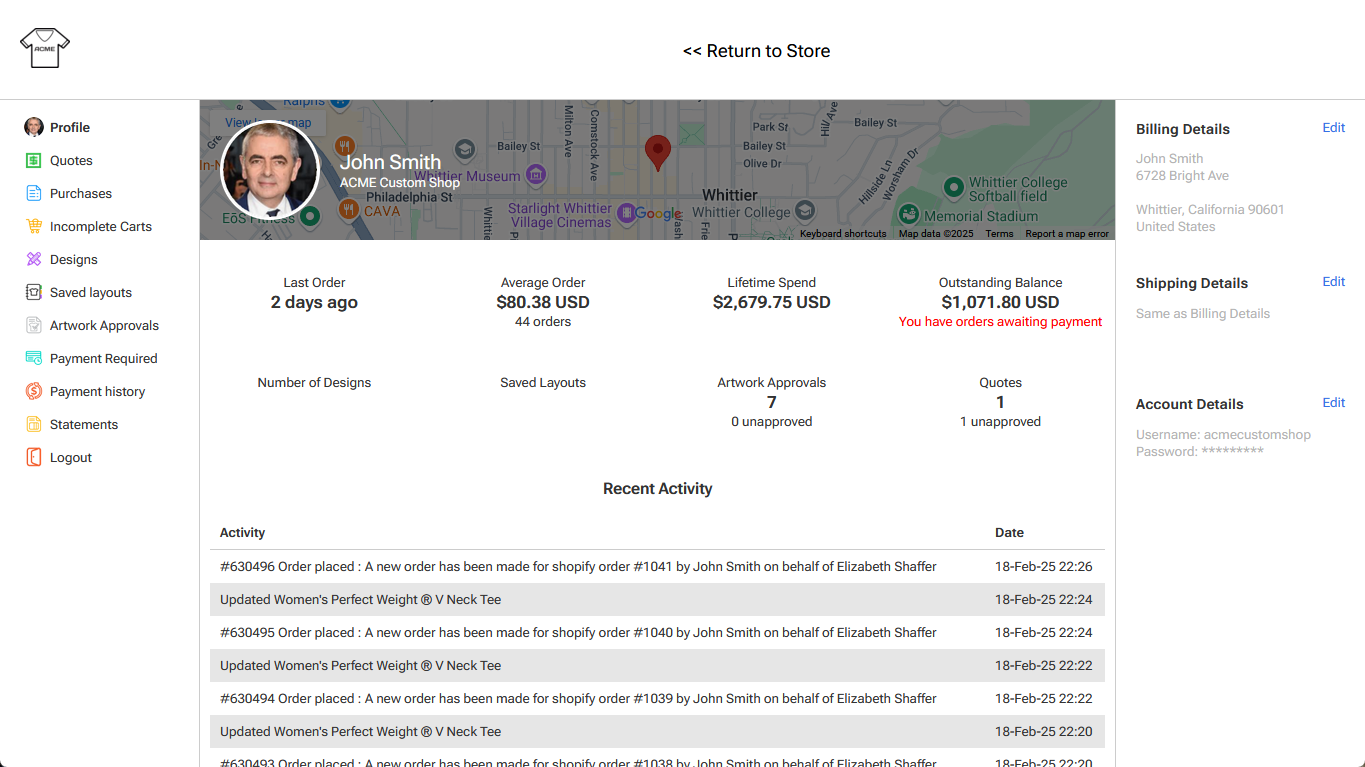Click the Return to Store link
Screen dimensions: 1365x767
coord(756,51)
